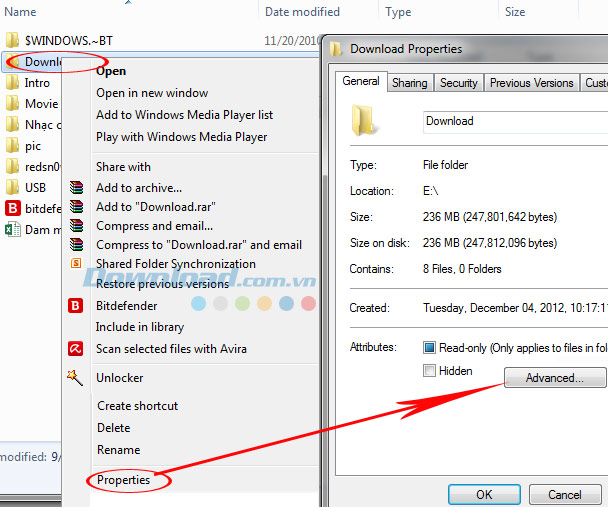
Task: Select Add to "Download.rar" entry
Action: (x=155, y=207)
